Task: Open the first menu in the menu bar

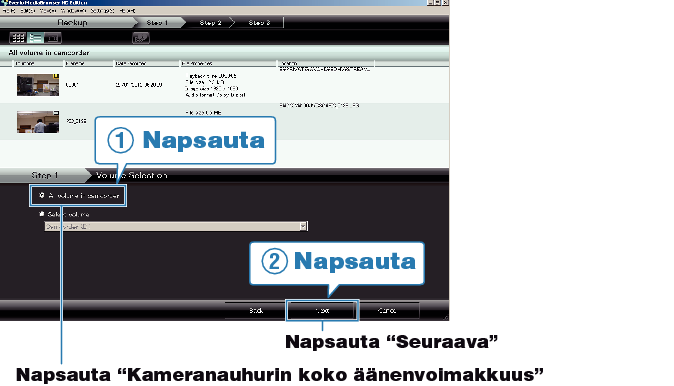Action: point(9,11)
